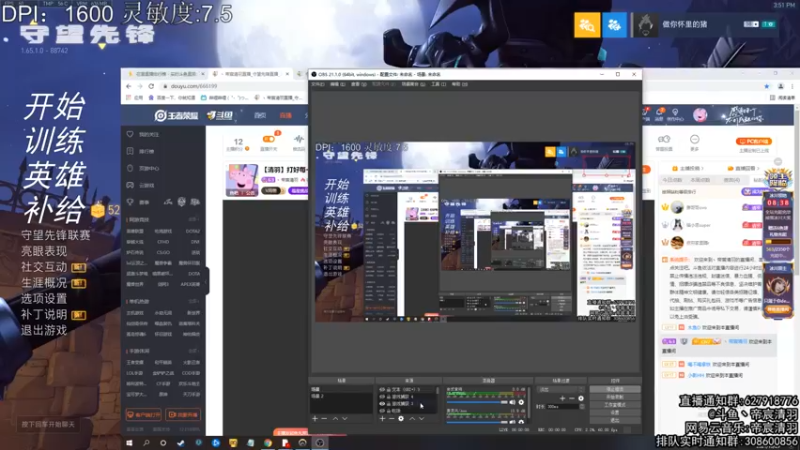Image resolution: width=800 pixels, height=450 pixels.
Task: Open the 编辑 (Edit) menu in OBS
Action: [x=337, y=84]
